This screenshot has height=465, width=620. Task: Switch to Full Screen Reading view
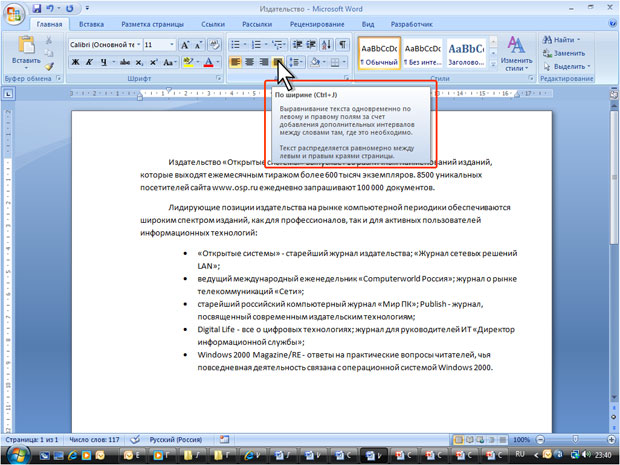470,439
